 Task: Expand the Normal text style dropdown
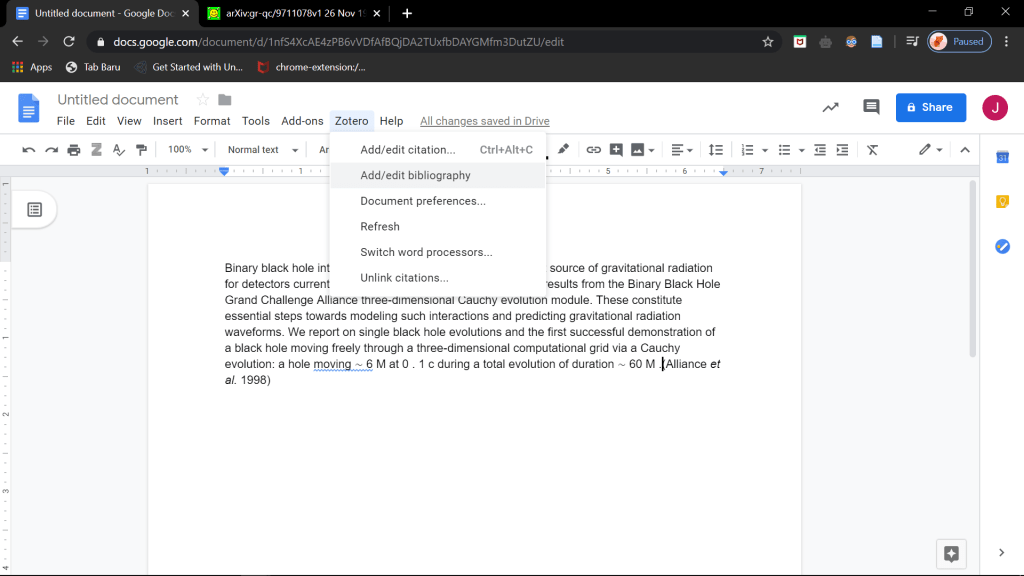coord(263,150)
